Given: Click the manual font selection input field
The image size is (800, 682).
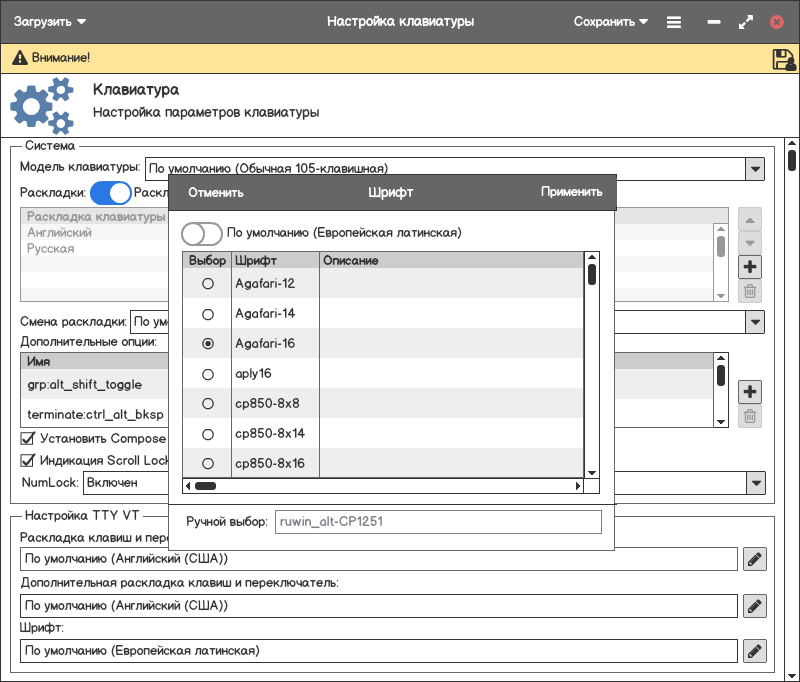Looking at the screenshot, I should point(438,522).
